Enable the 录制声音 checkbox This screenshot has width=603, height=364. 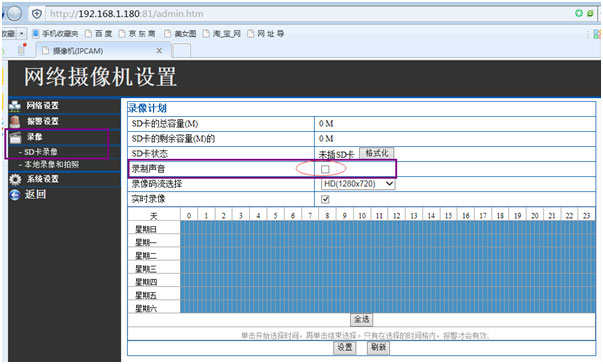pyautogui.click(x=325, y=169)
